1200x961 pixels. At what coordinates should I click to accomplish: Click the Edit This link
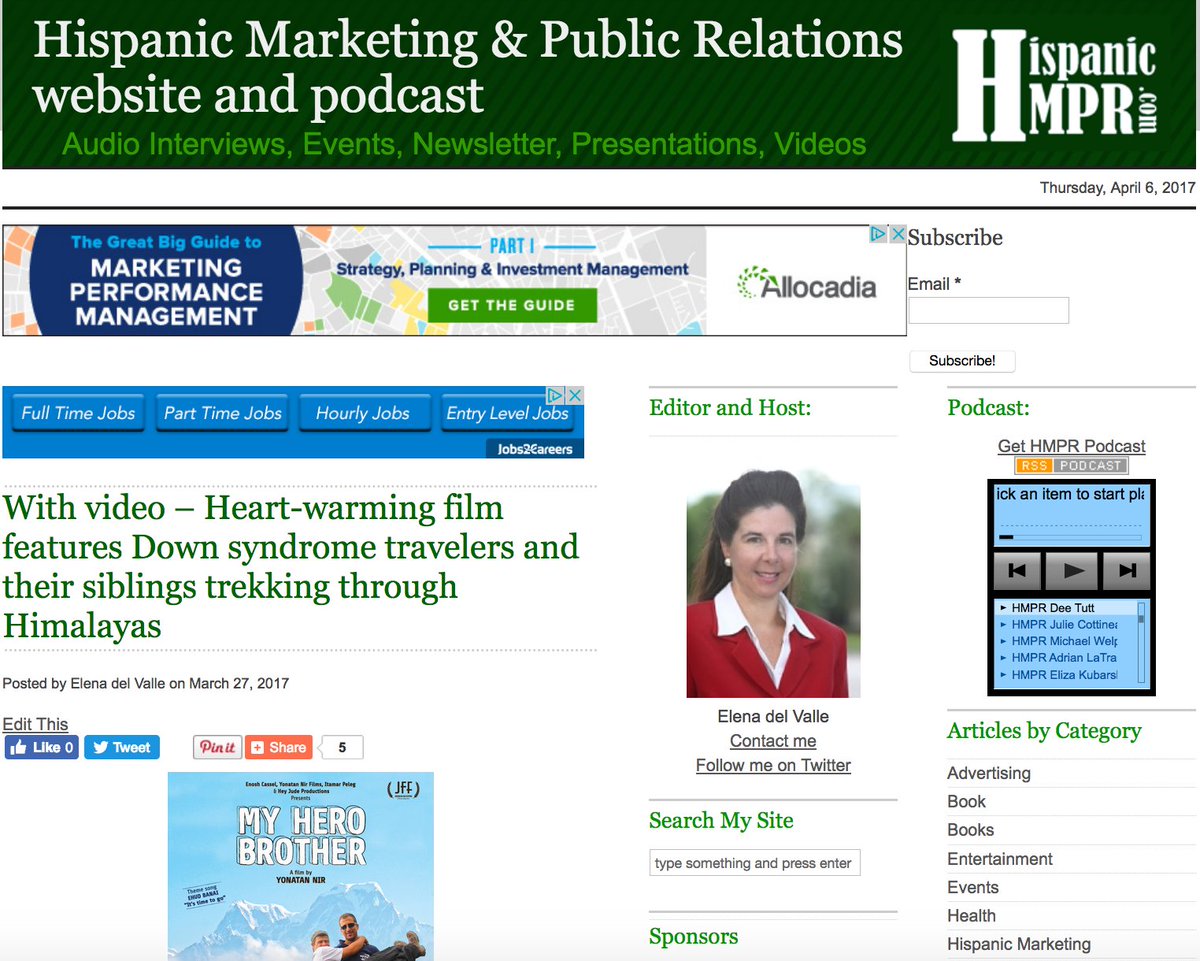(x=35, y=724)
